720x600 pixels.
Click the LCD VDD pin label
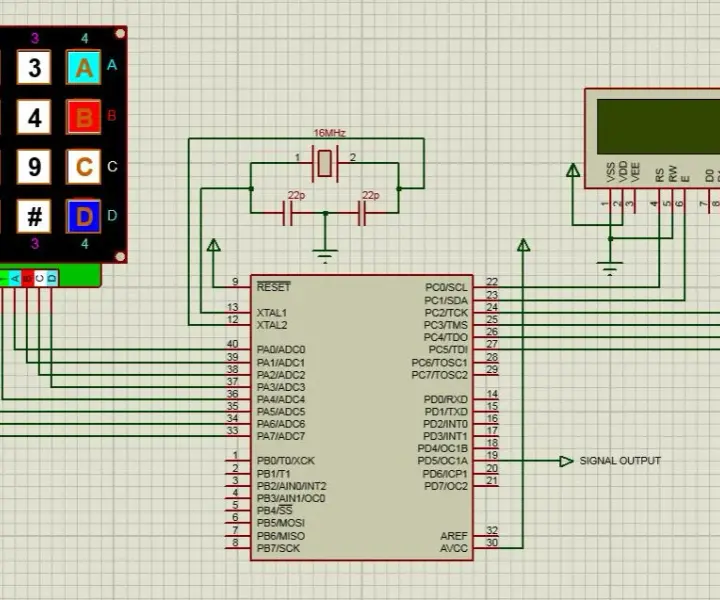click(x=623, y=171)
